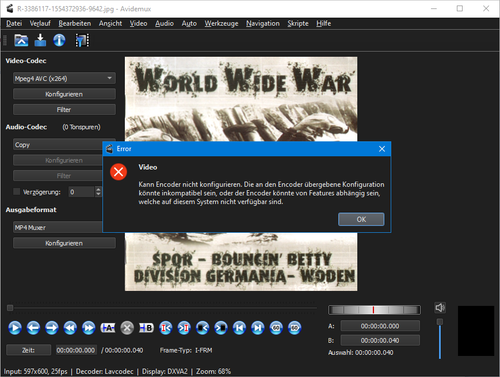Open the Audio-Codec Copy dropdown

pyautogui.click(x=58, y=145)
